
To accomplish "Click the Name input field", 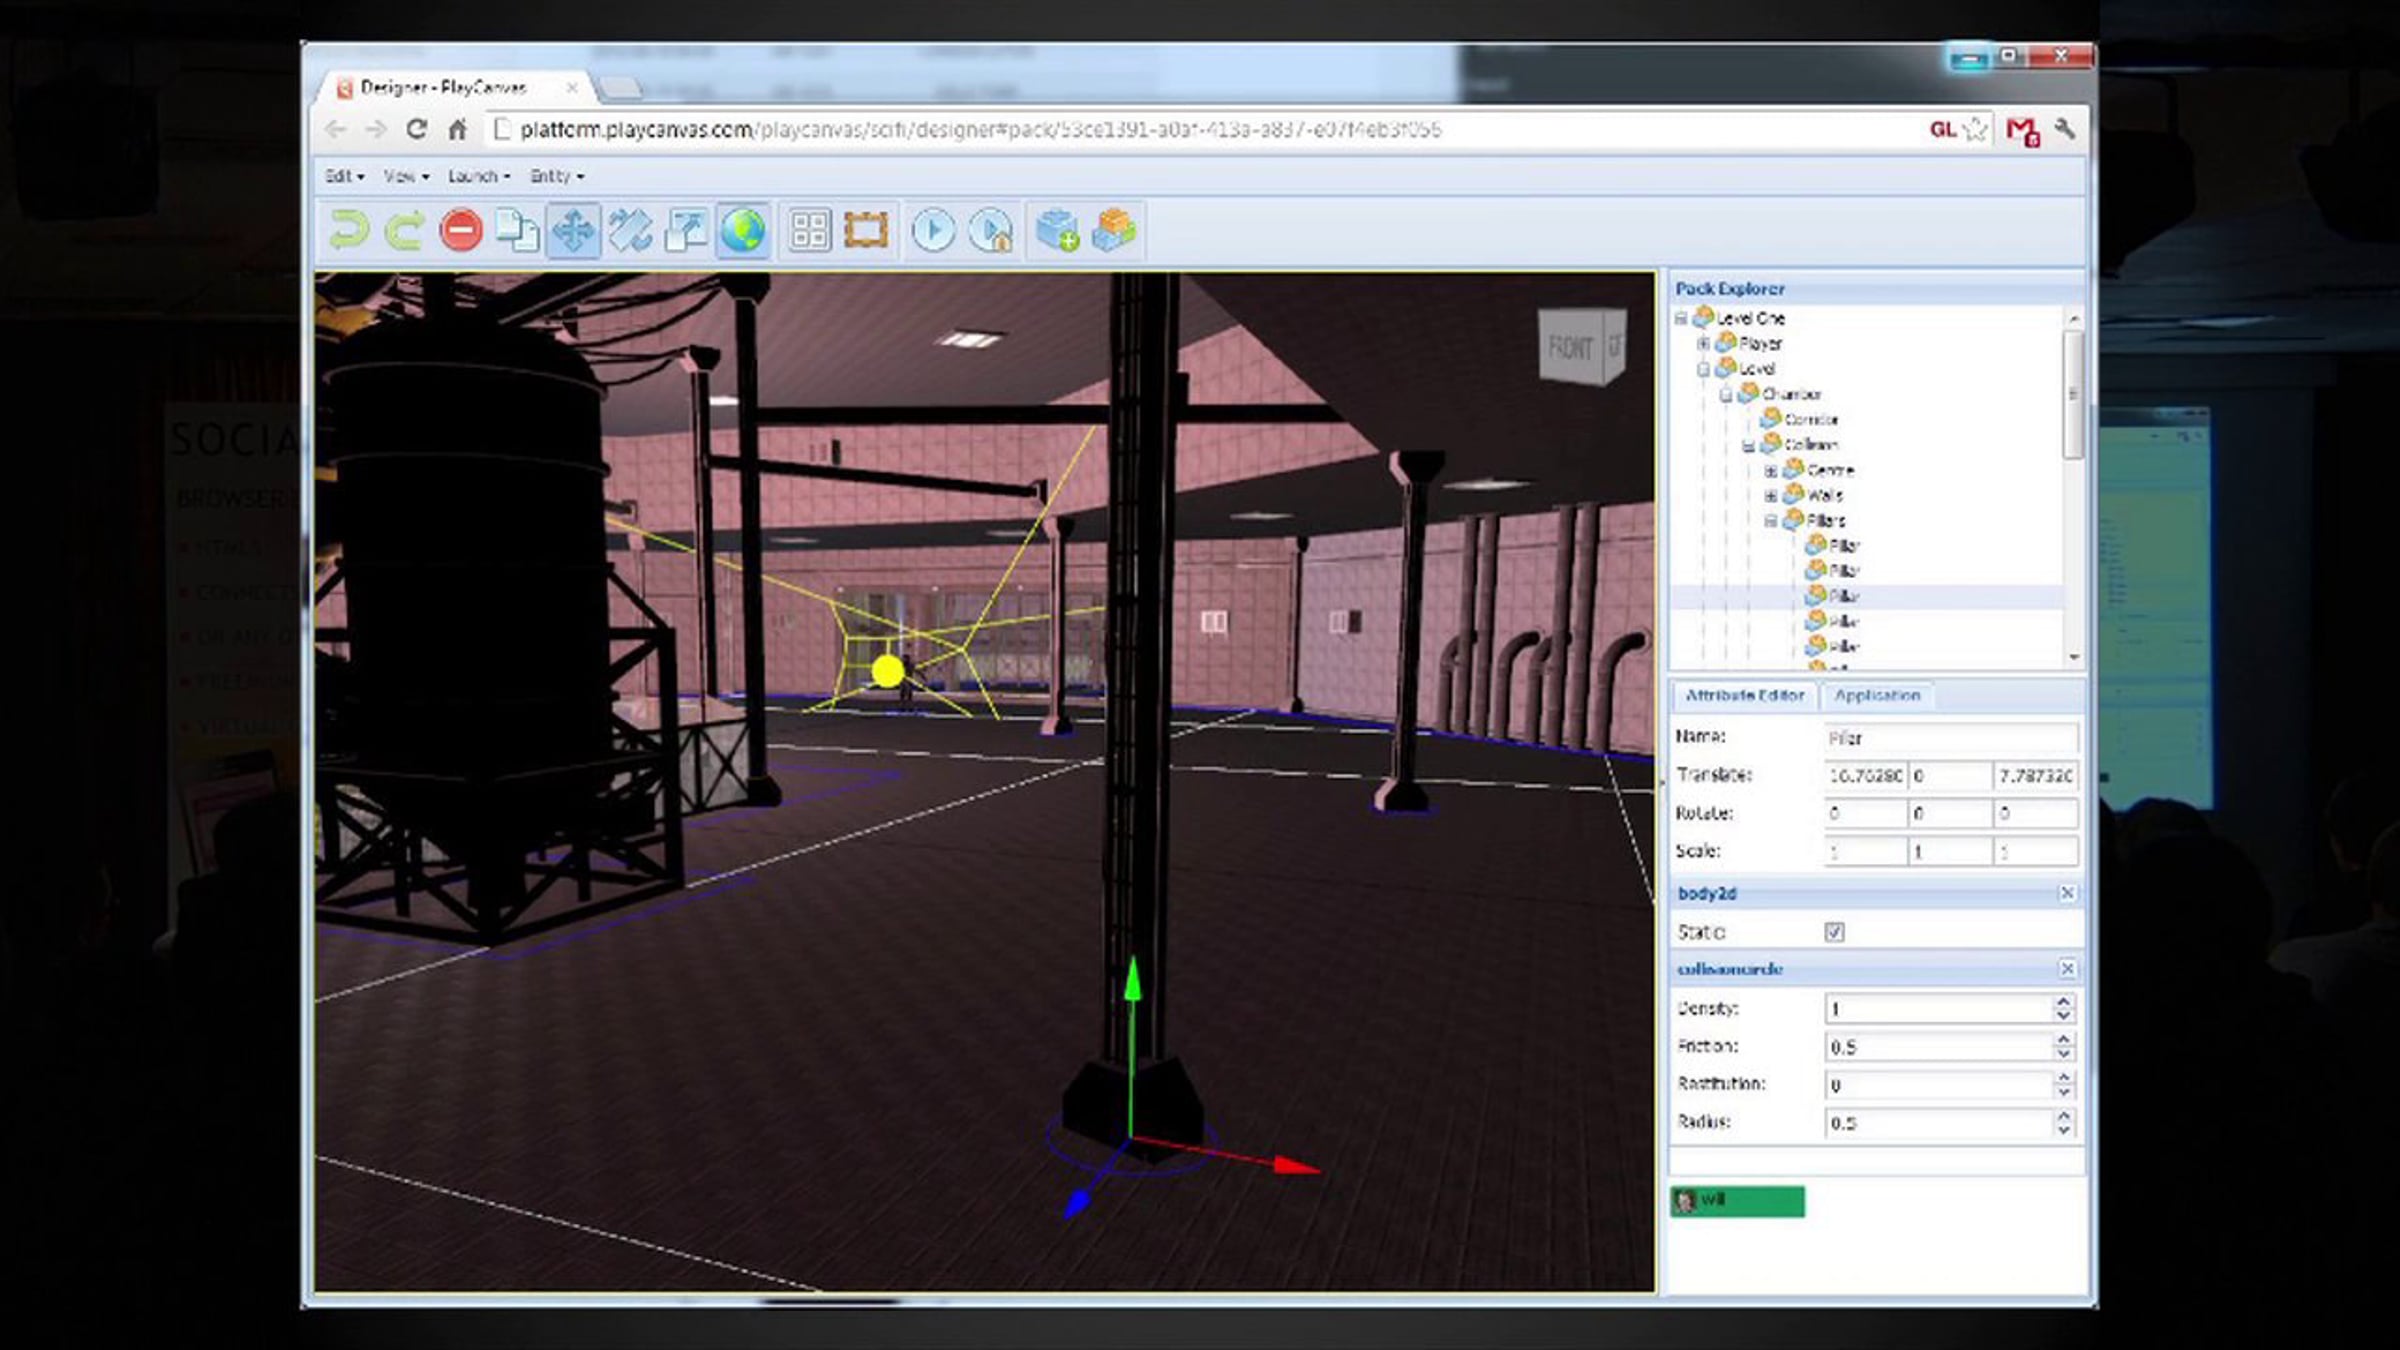I will pos(1950,738).
